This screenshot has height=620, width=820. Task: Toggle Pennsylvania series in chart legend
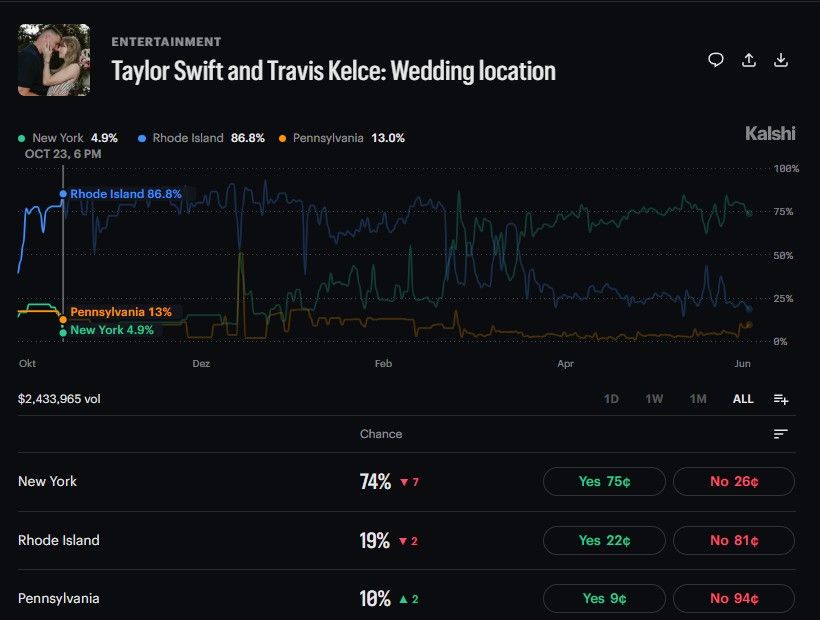(x=342, y=138)
